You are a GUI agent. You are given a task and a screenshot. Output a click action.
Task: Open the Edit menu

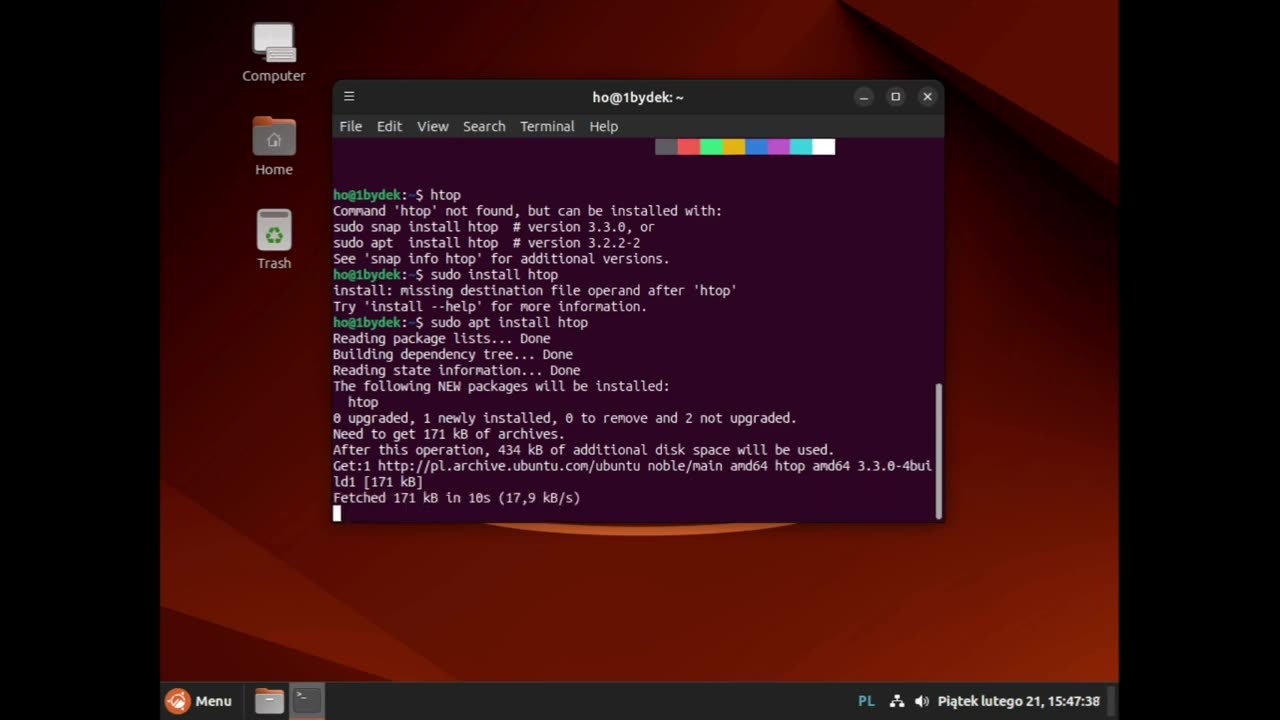coord(389,126)
